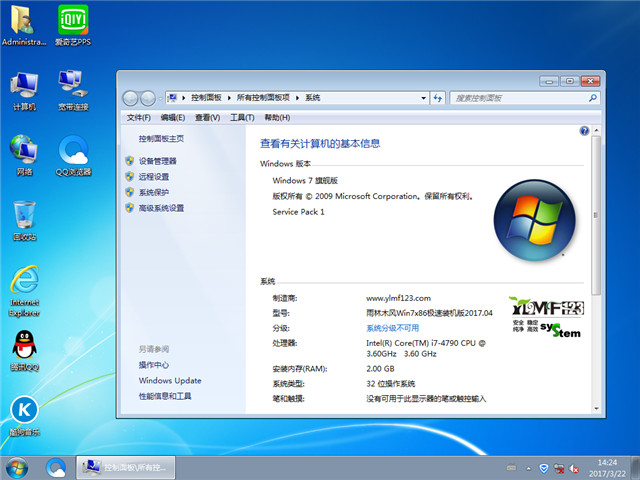Select the text 'Windows 7 旗舰版'
Image resolution: width=640 pixels, height=480 pixels.
point(305,180)
